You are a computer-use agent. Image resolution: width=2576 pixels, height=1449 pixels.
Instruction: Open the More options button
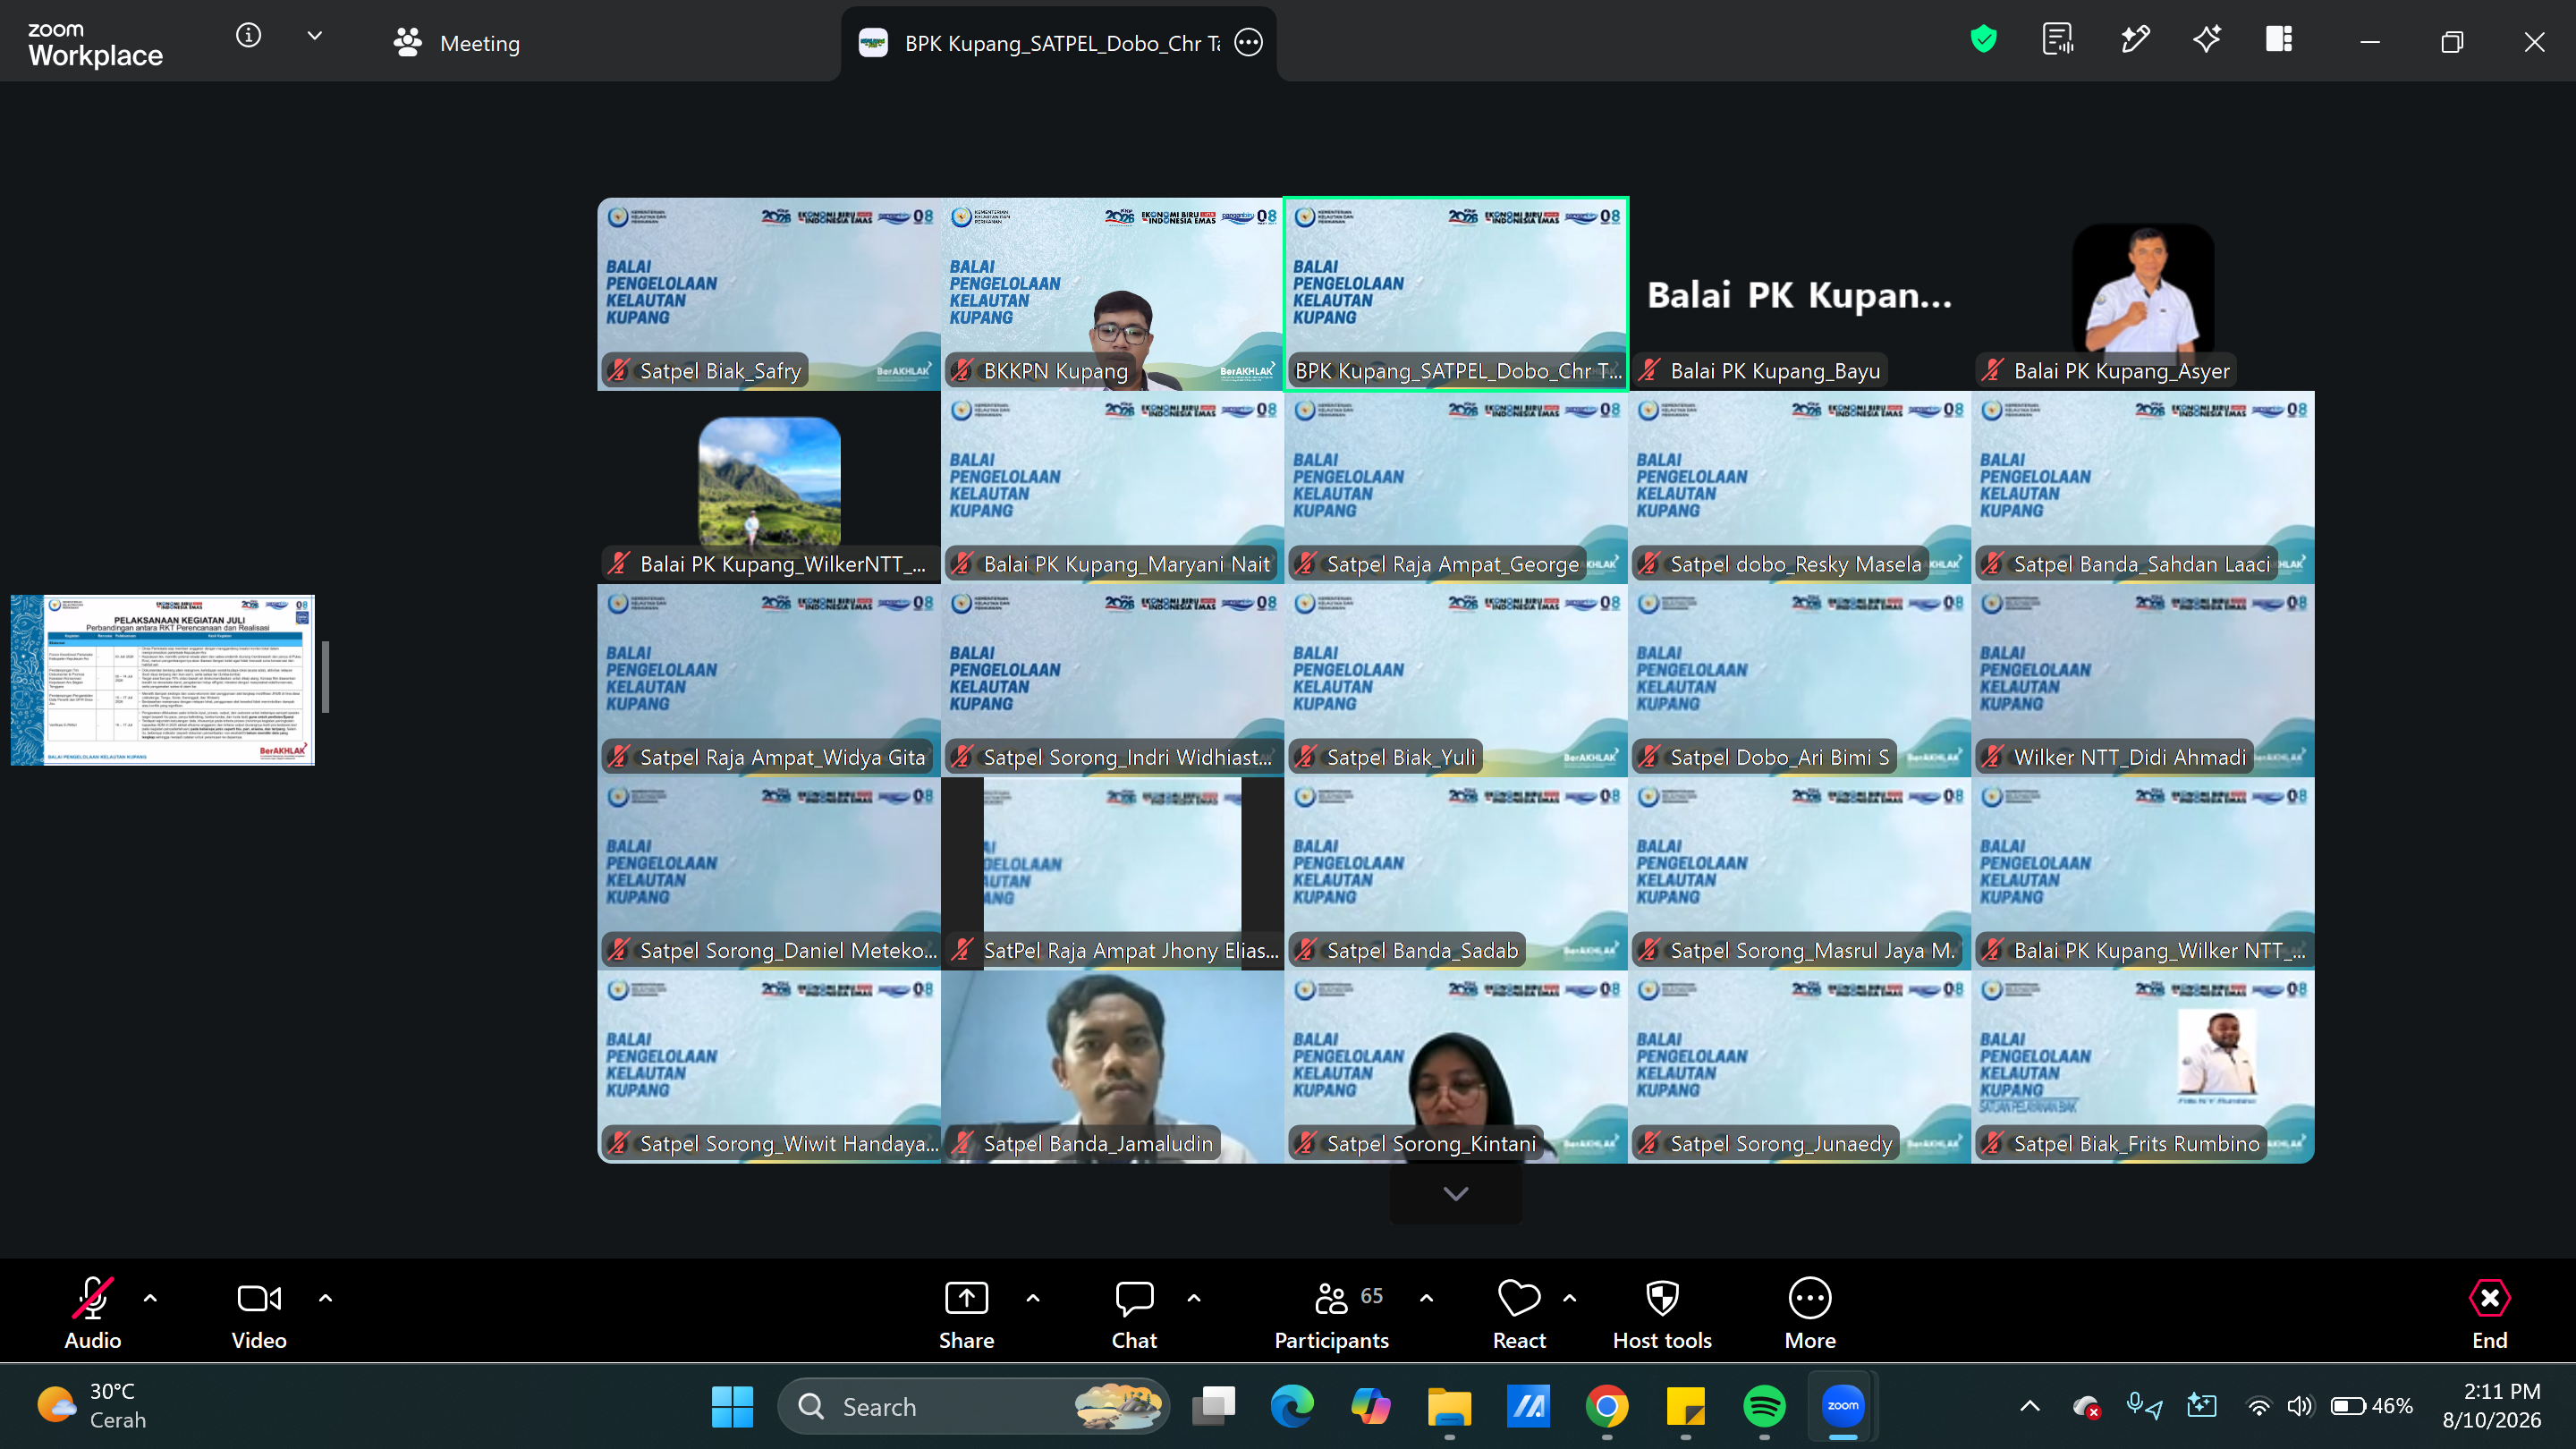(x=1810, y=1313)
